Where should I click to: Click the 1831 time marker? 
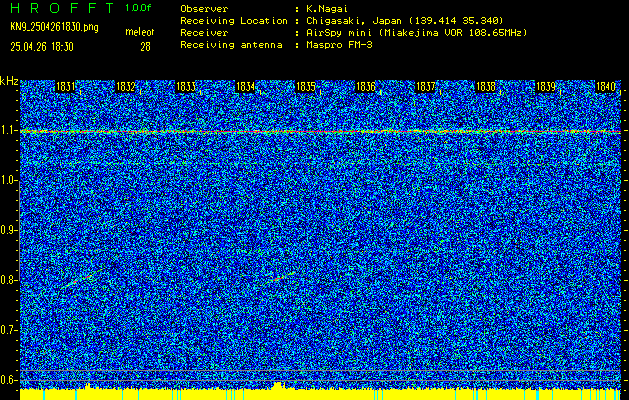point(65,87)
